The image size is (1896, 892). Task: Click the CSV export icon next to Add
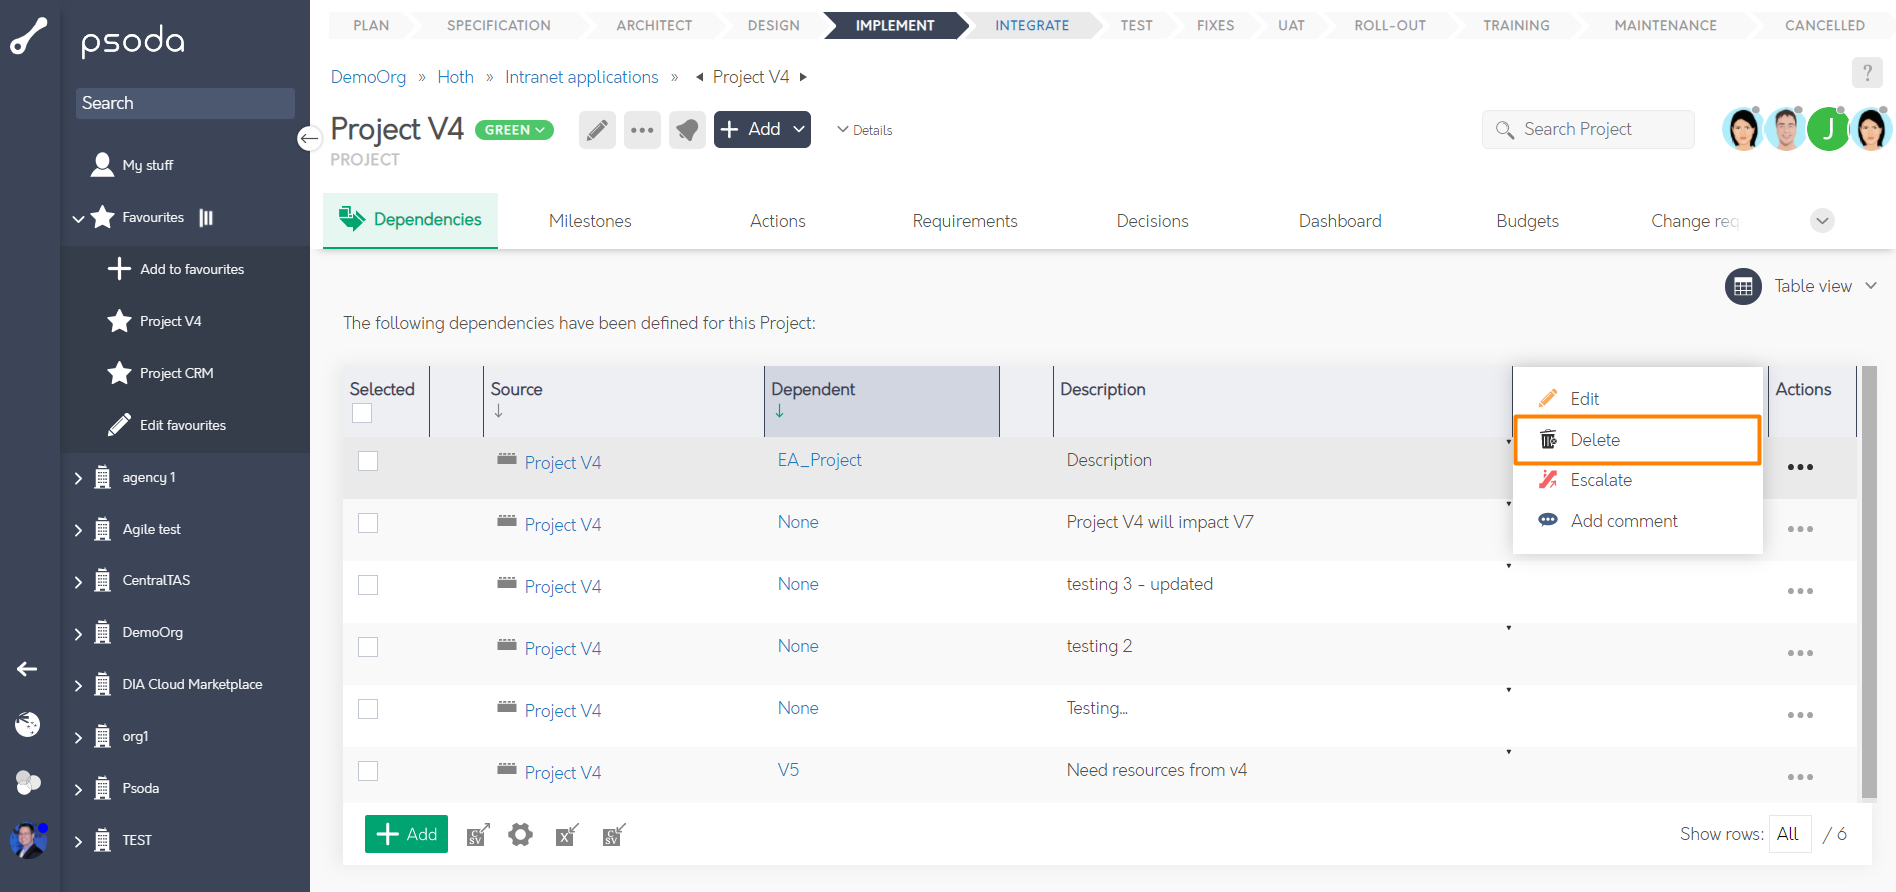tap(478, 834)
